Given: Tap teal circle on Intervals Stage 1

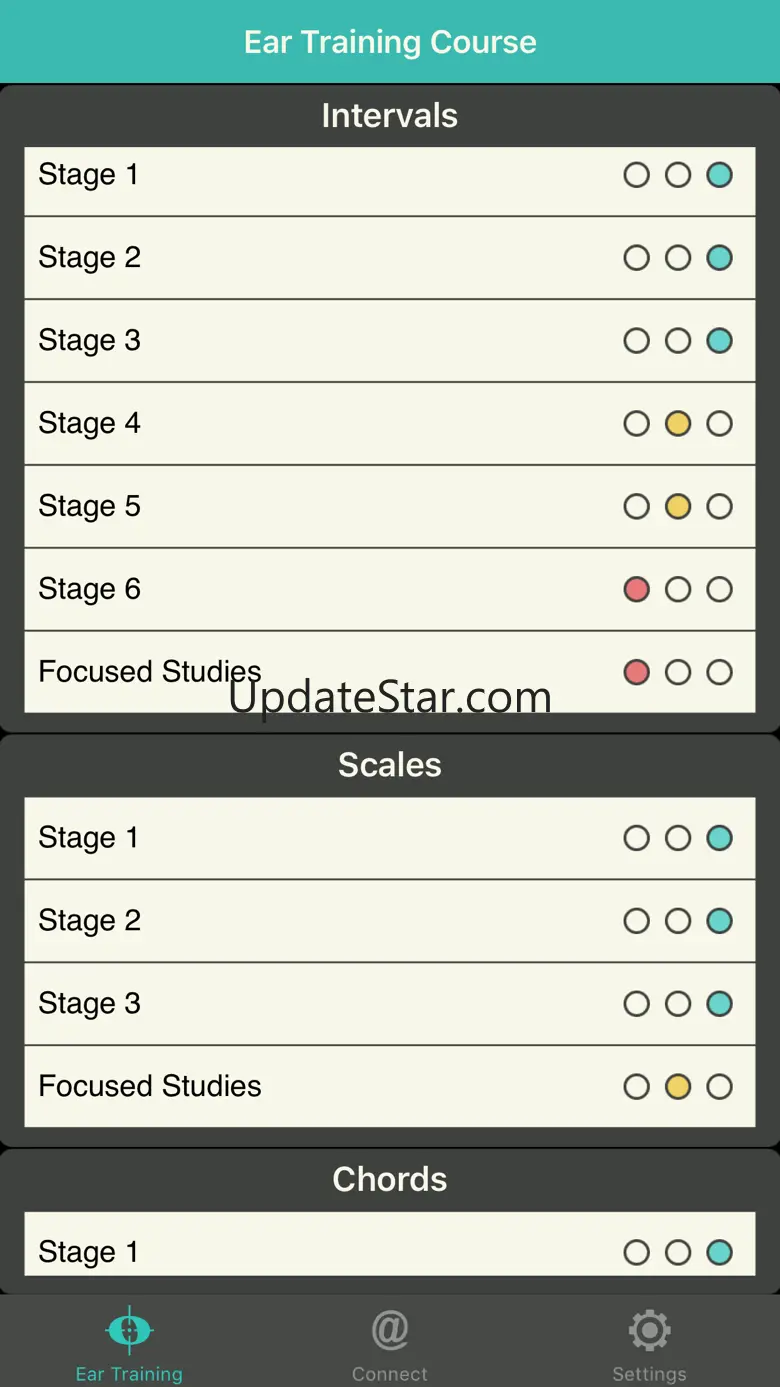Looking at the screenshot, I should pos(719,175).
